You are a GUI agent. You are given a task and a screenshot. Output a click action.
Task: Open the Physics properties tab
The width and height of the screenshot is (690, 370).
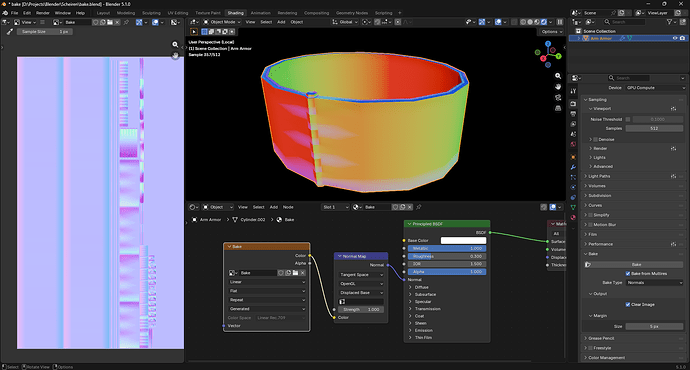[573, 187]
